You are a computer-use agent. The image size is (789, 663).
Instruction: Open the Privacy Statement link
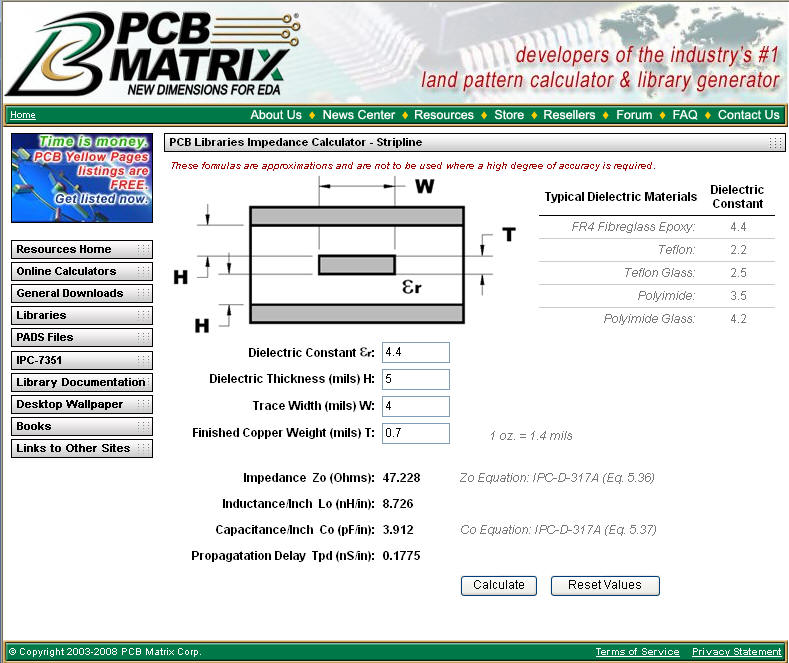[x=736, y=652]
